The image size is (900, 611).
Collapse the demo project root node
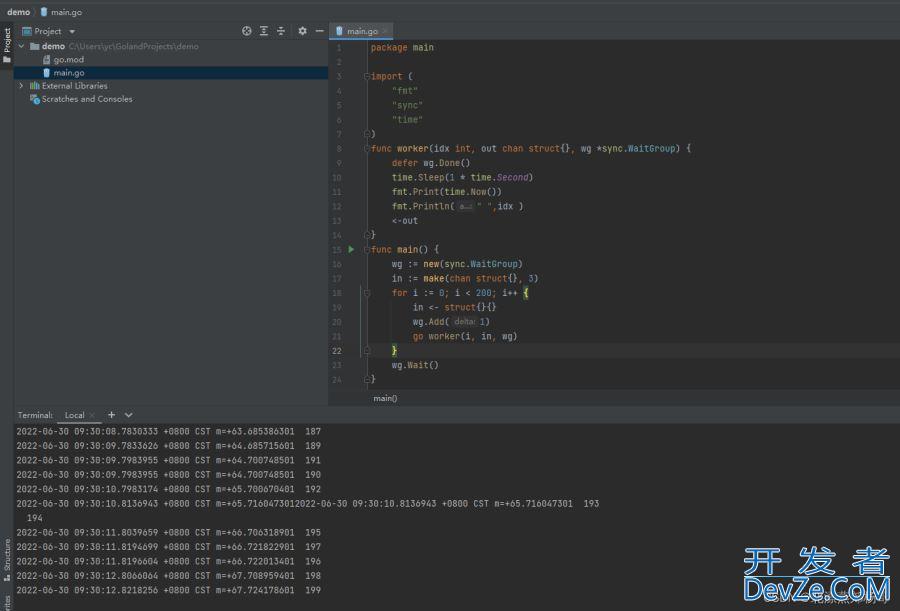pos(21,46)
